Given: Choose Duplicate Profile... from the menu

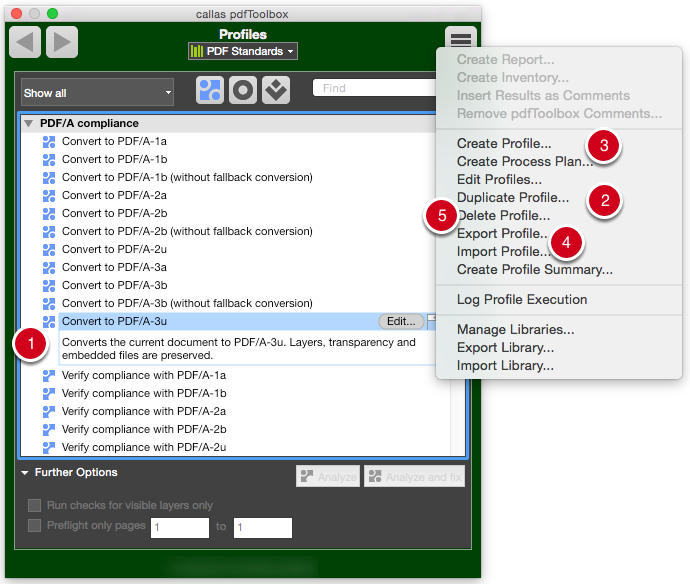Looking at the screenshot, I should click(513, 198).
